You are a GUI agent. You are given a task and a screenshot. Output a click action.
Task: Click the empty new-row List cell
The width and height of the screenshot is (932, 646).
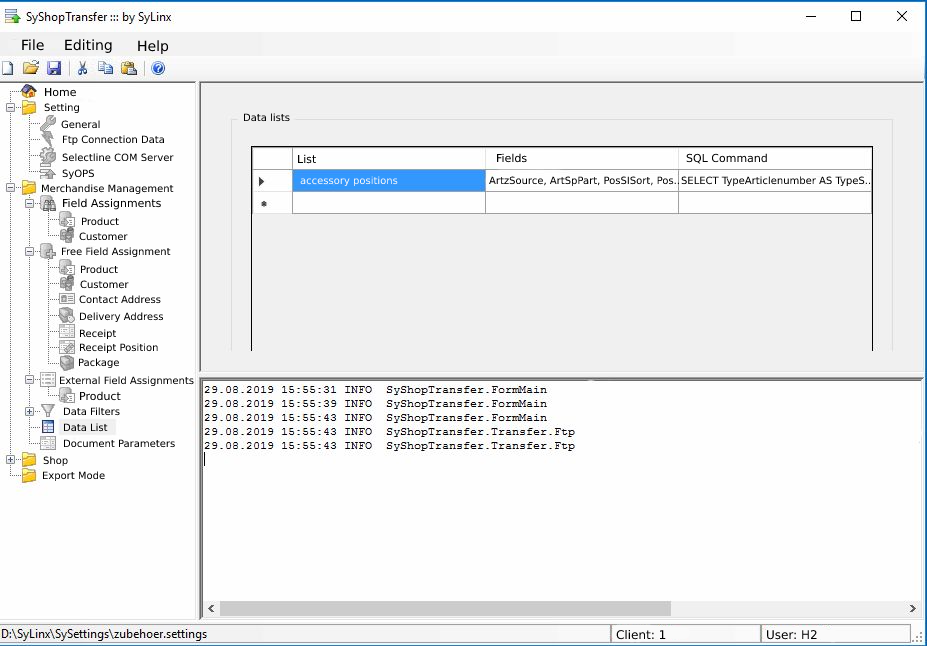tap(389, 203)
